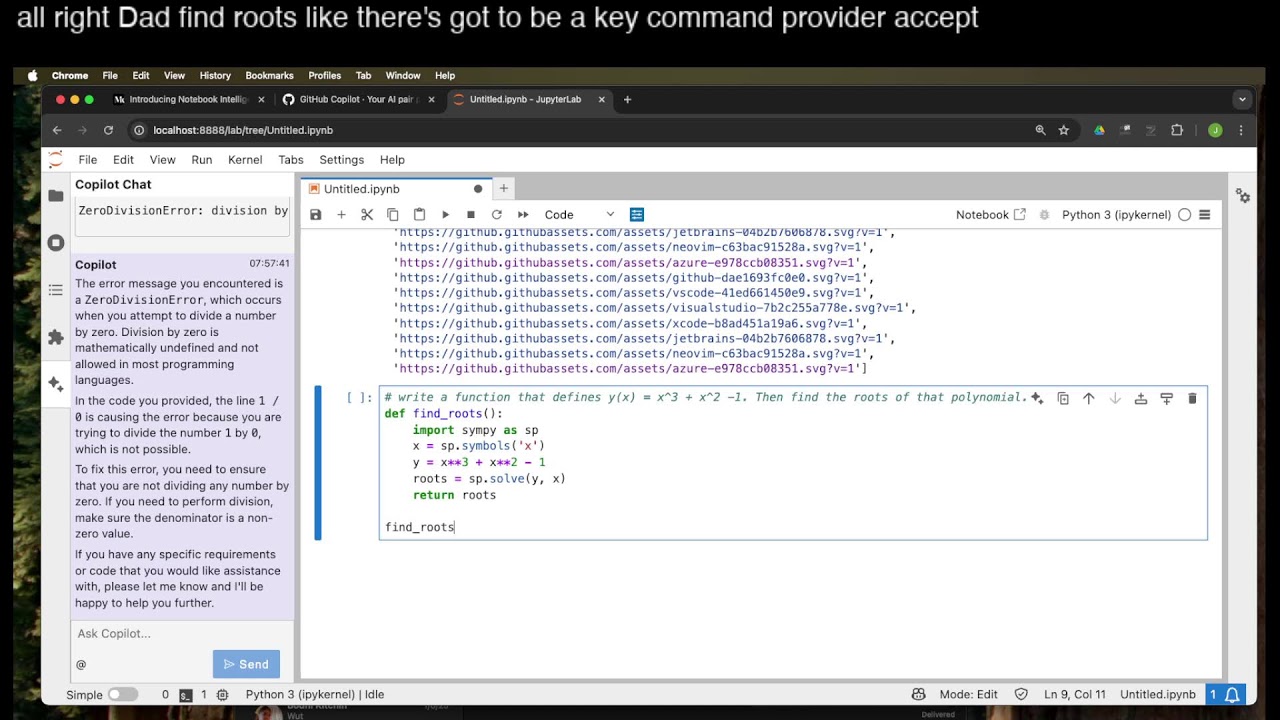Insert a cell below from cell toolbar
This screenshot has width=1280, height=720.
(1166, 398)
